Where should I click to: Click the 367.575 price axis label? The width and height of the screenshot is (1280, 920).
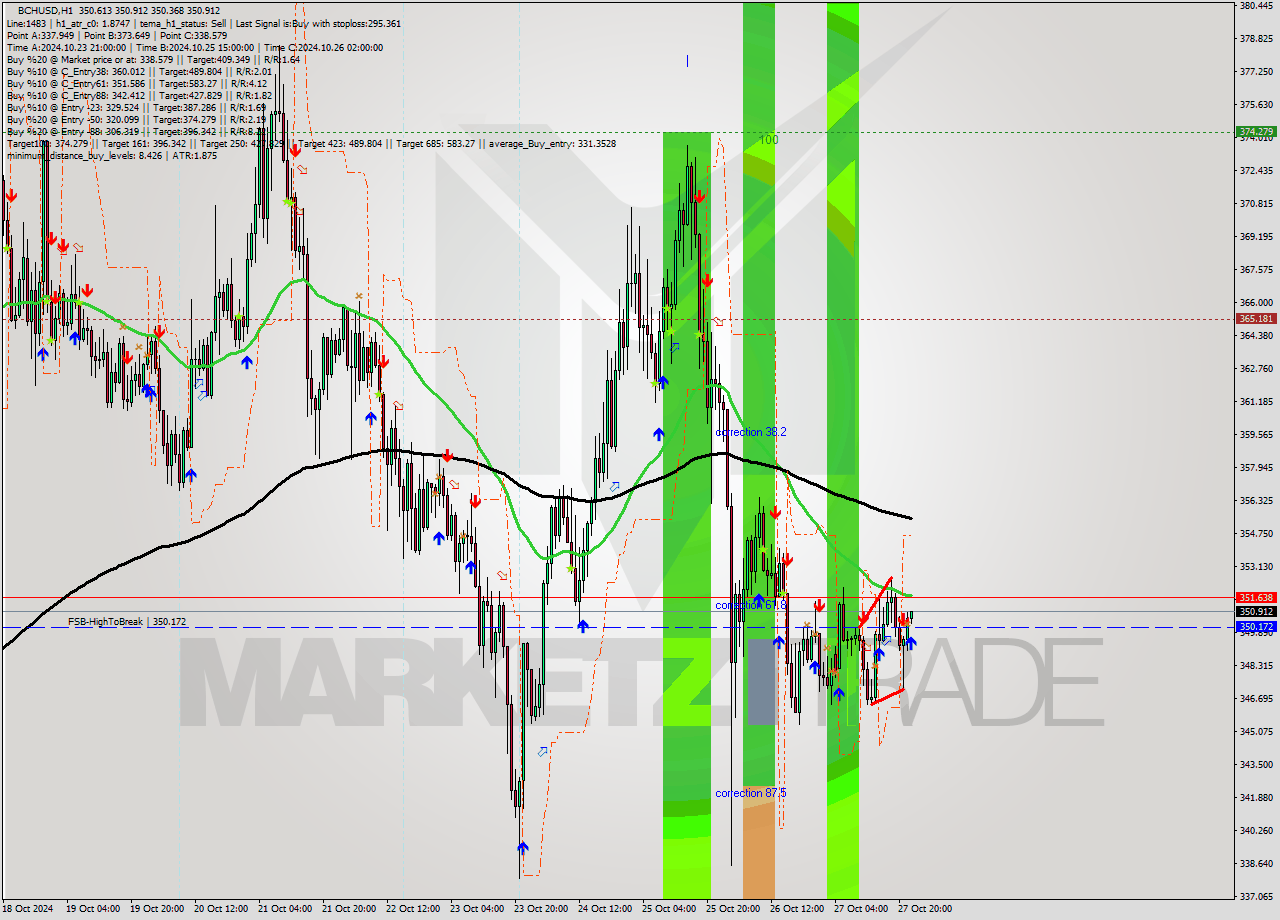(x=1255, y=270)
